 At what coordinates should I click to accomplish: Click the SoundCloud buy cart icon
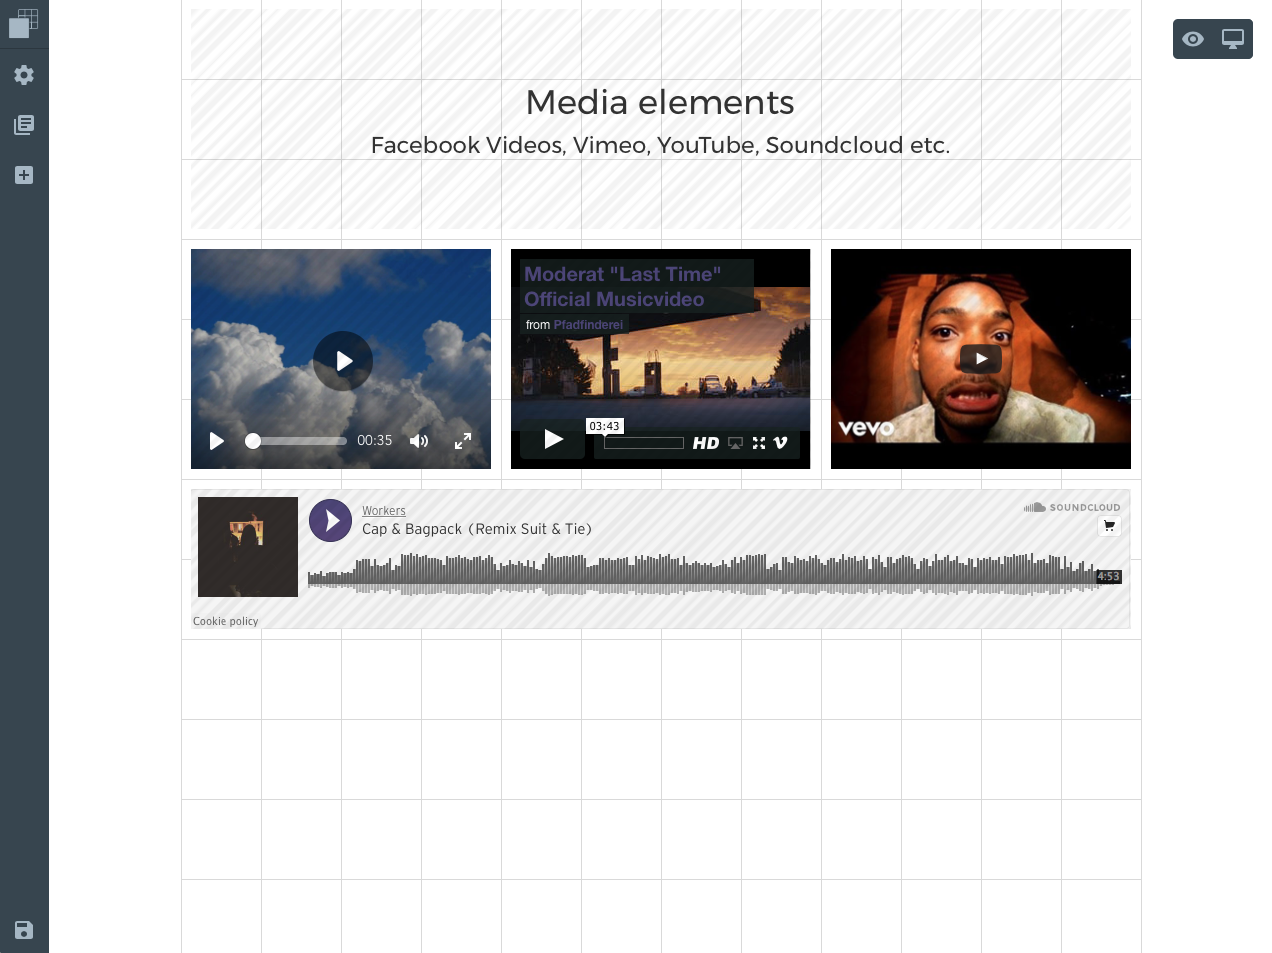[x=1109, y=526]
